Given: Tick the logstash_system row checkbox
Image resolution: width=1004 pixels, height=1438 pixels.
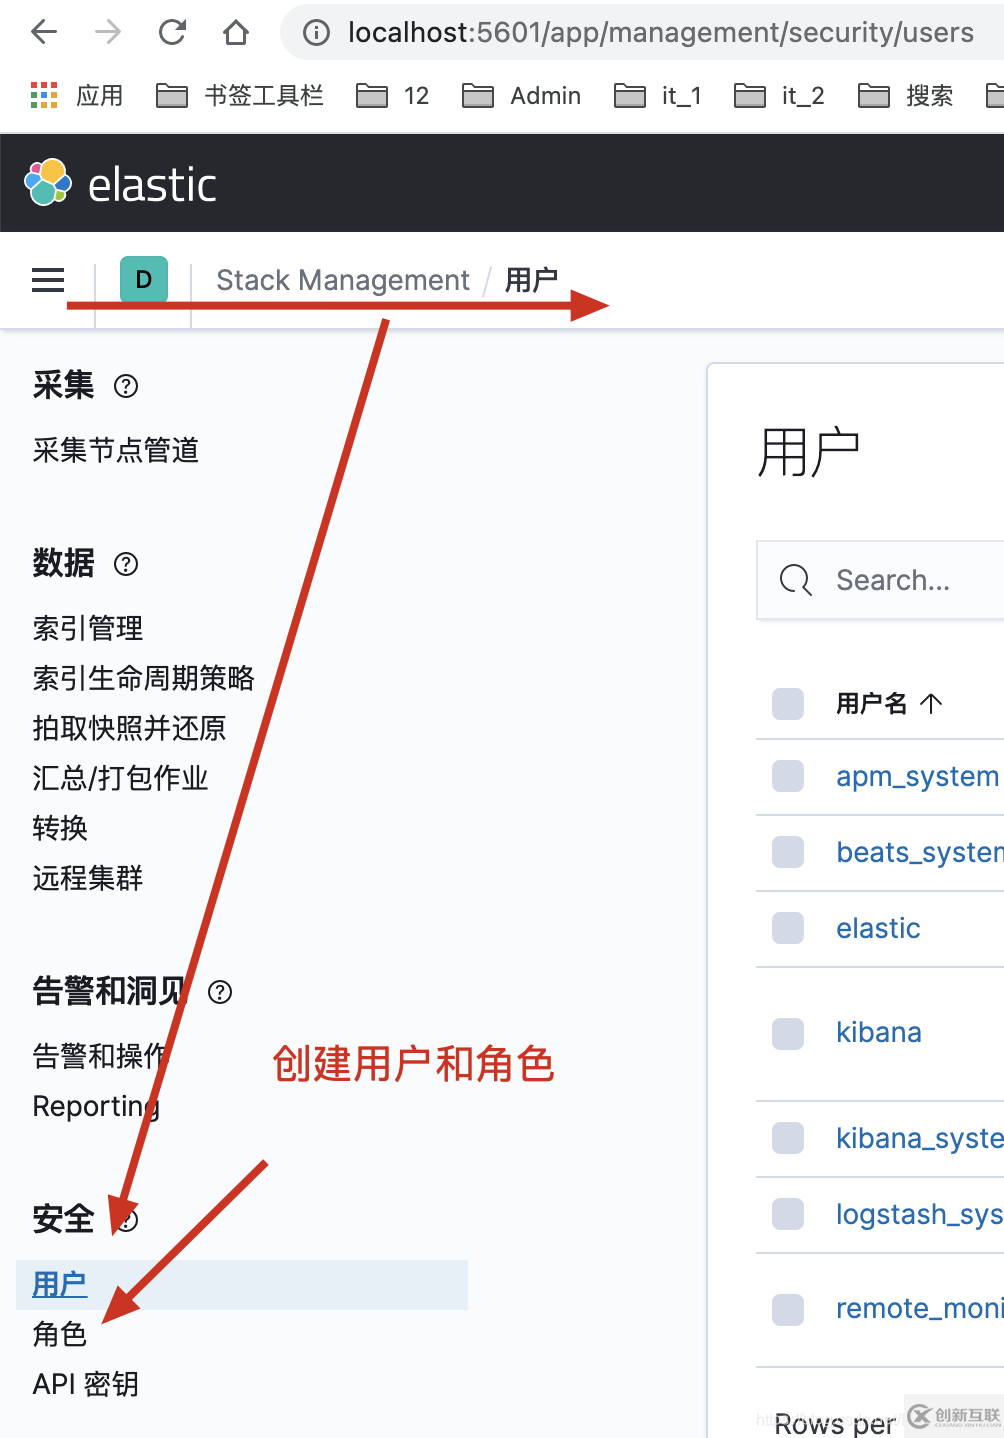Looking at the screenshot, I should pyautogui.click(x=788, y=1214).
